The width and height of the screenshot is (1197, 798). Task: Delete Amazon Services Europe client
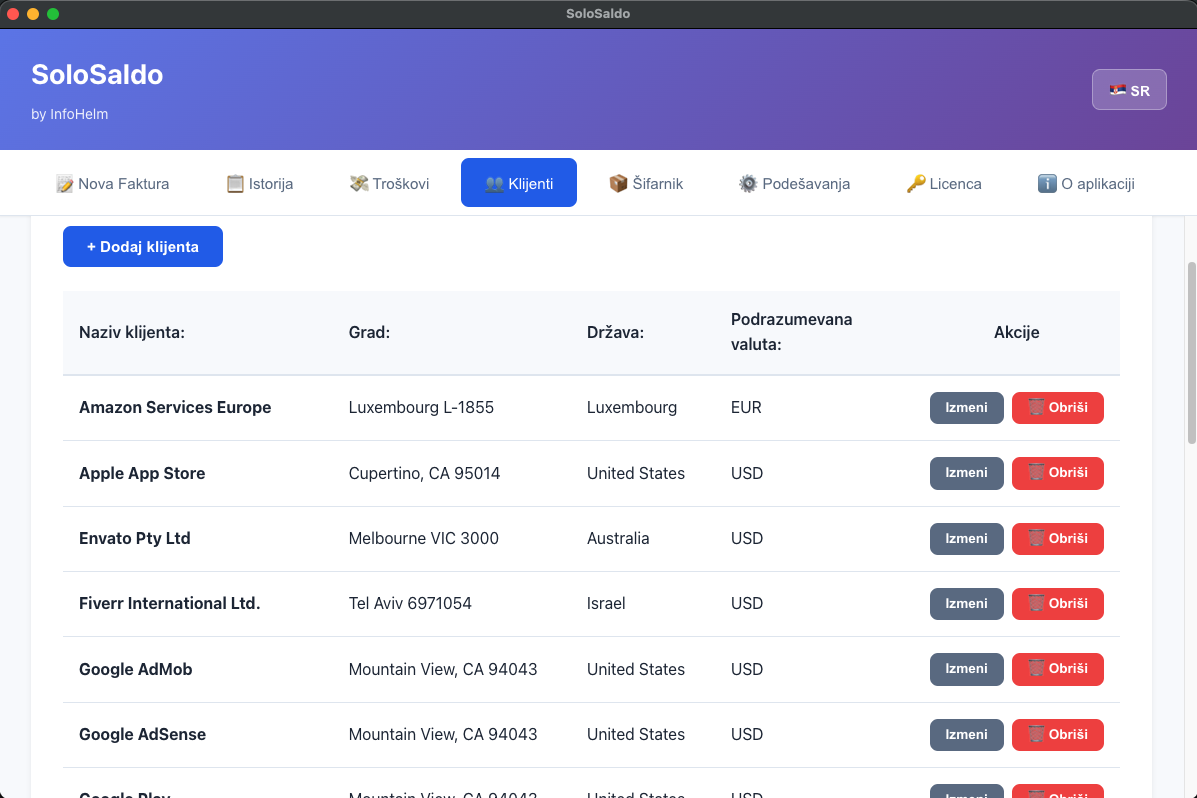1057,408
